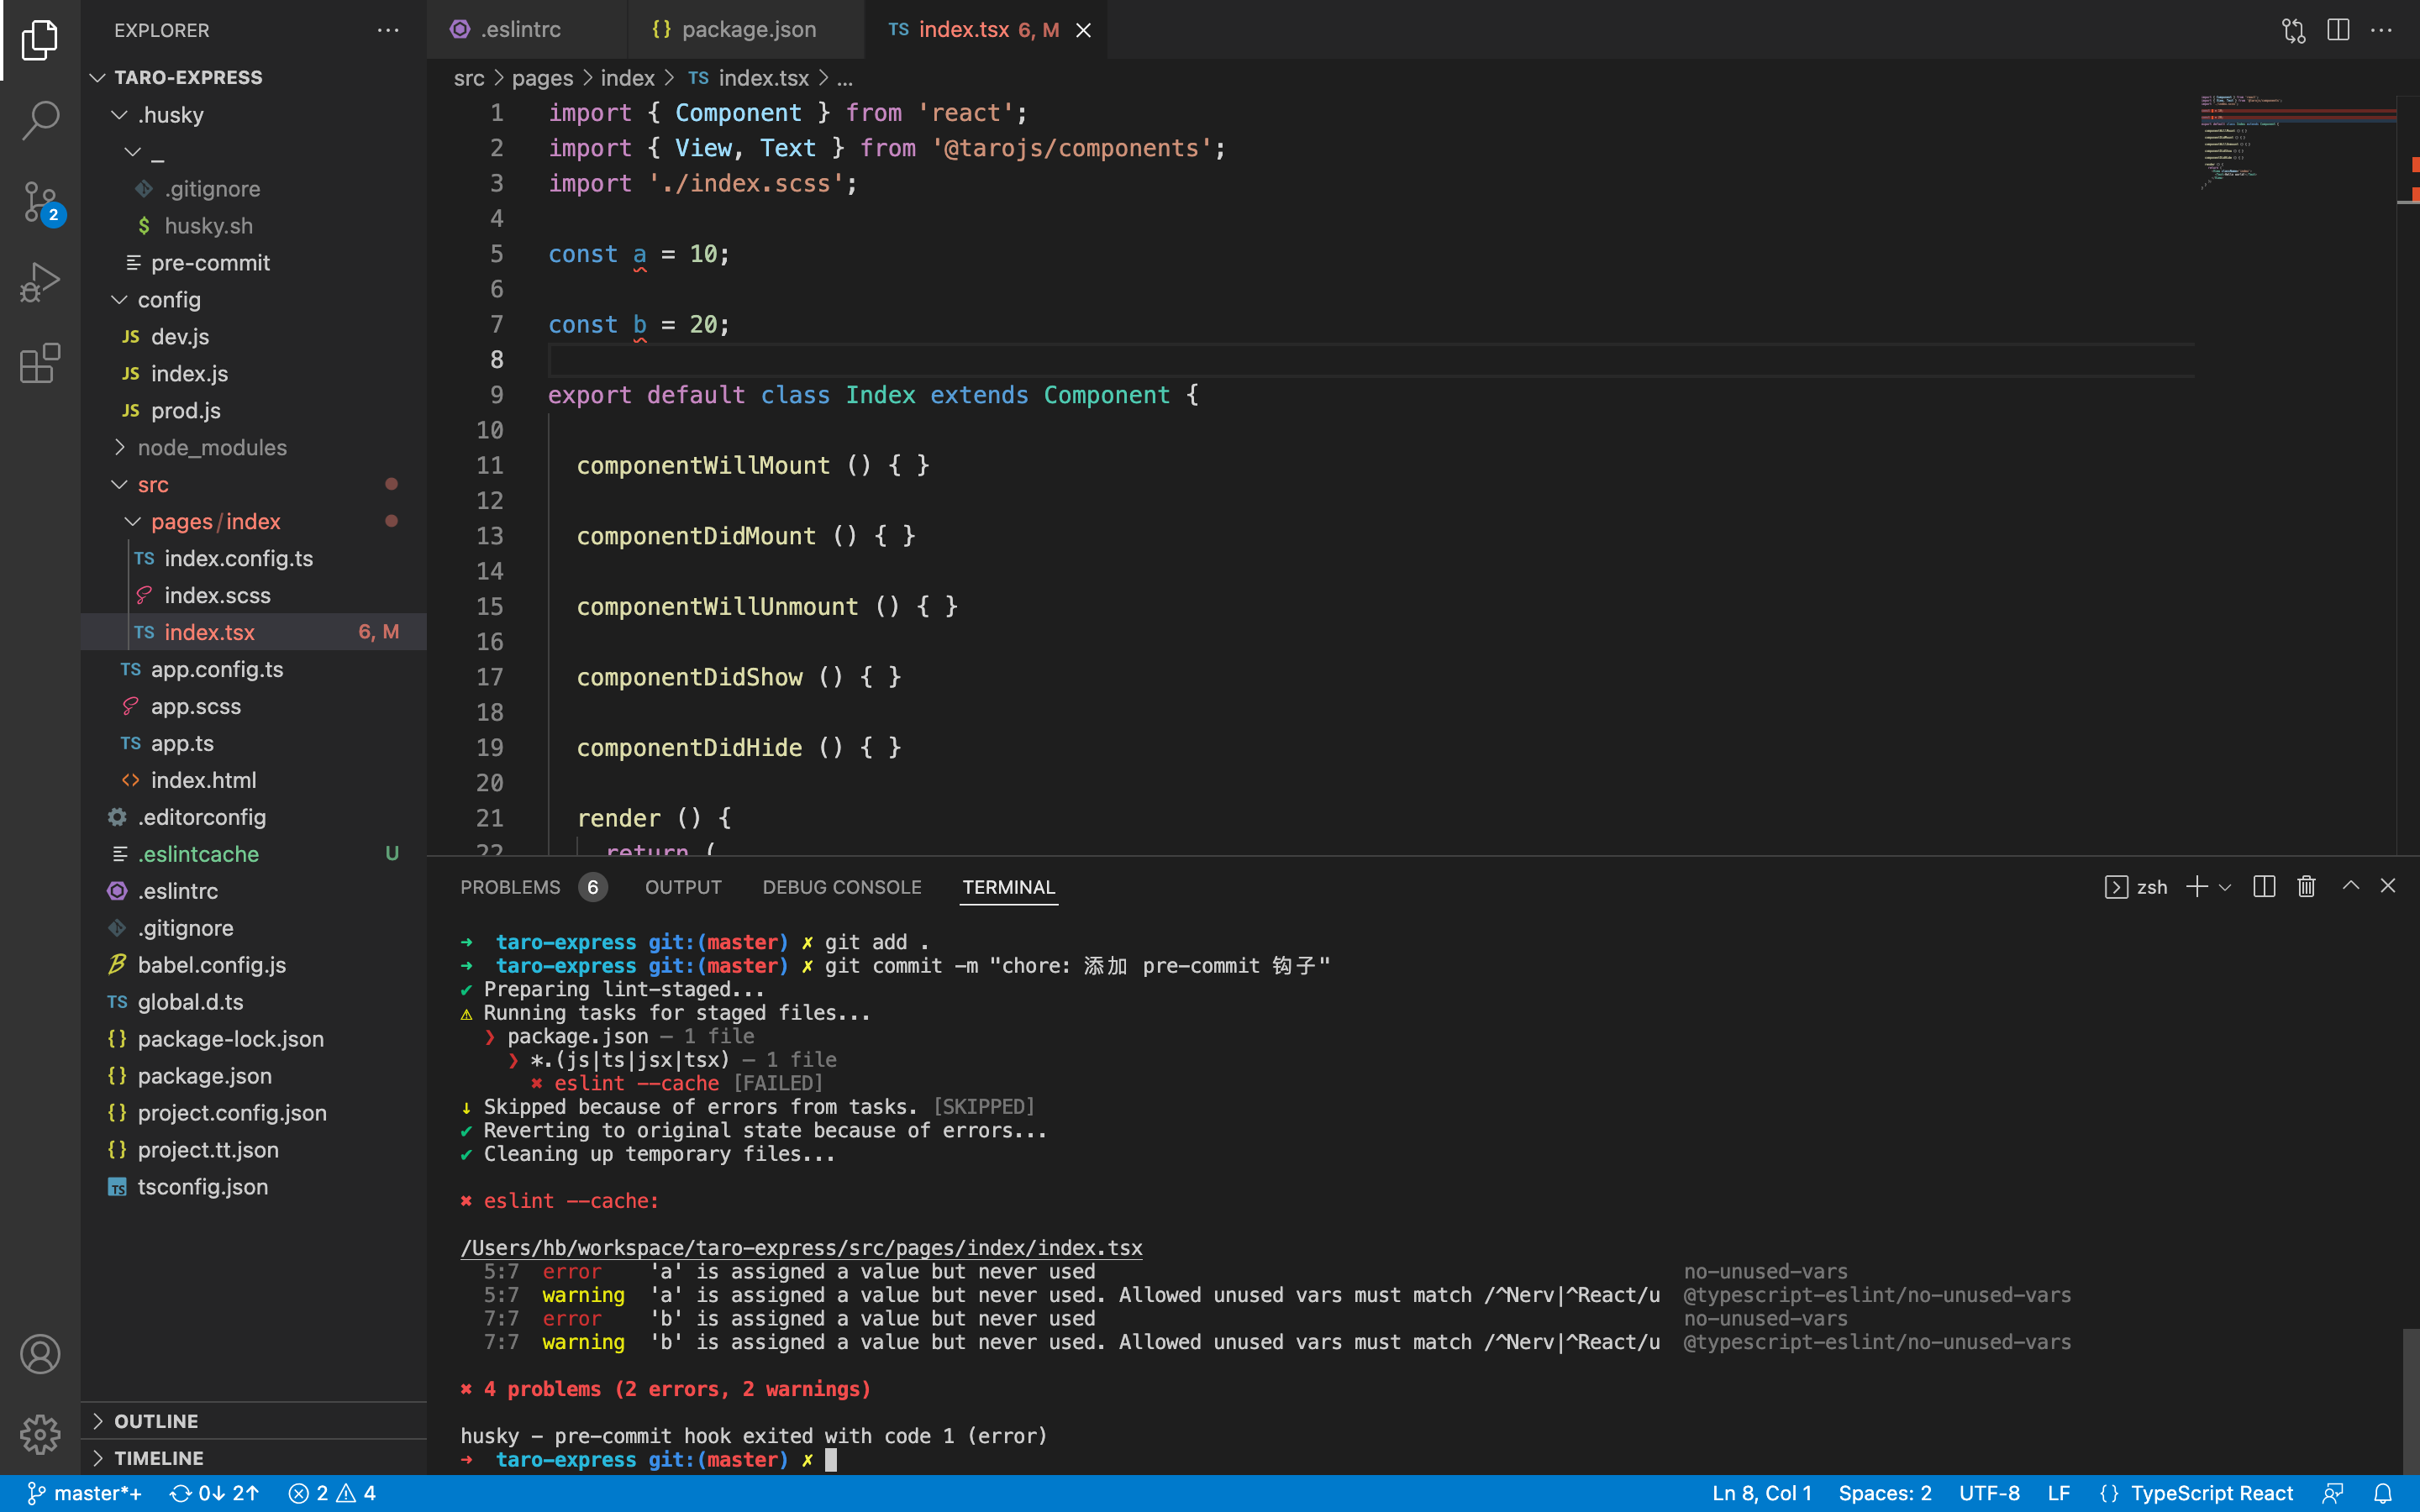Click the pages breadcrumb segment
Screen dimensions: 2420x1512
[542, 78]
